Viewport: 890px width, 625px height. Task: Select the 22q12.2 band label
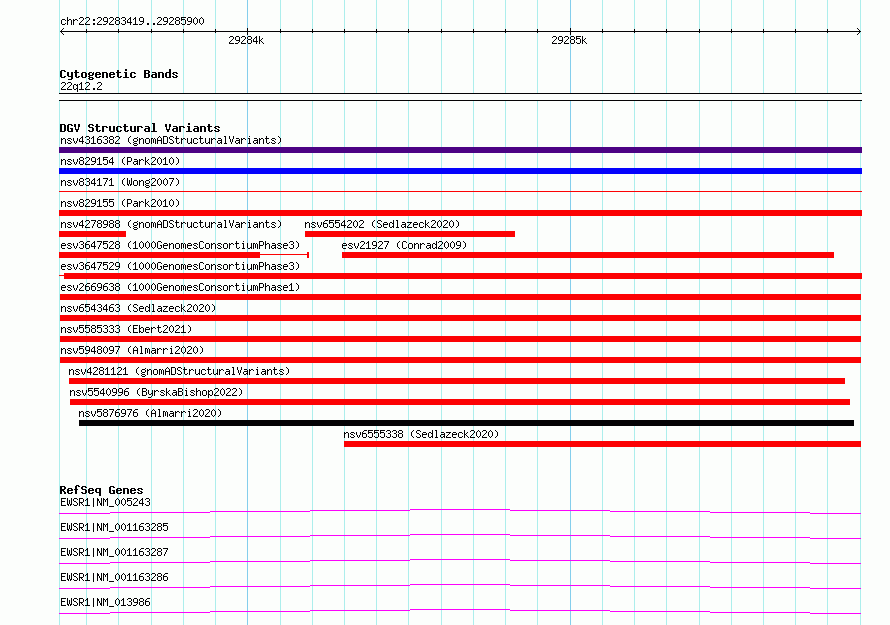pos(81,86)
